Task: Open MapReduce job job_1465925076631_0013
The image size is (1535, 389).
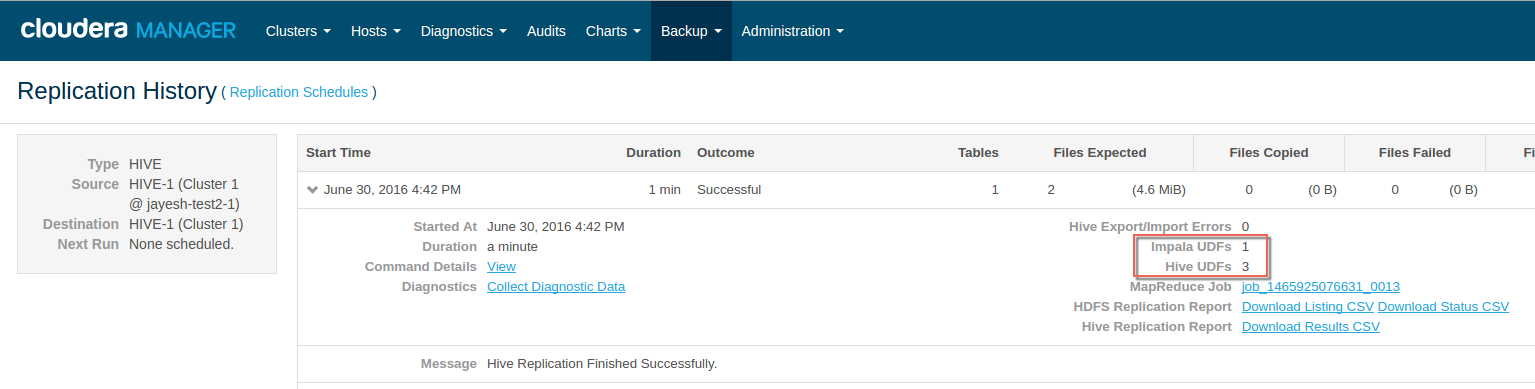Action: pyautogui.click(x=1321, y=287)
